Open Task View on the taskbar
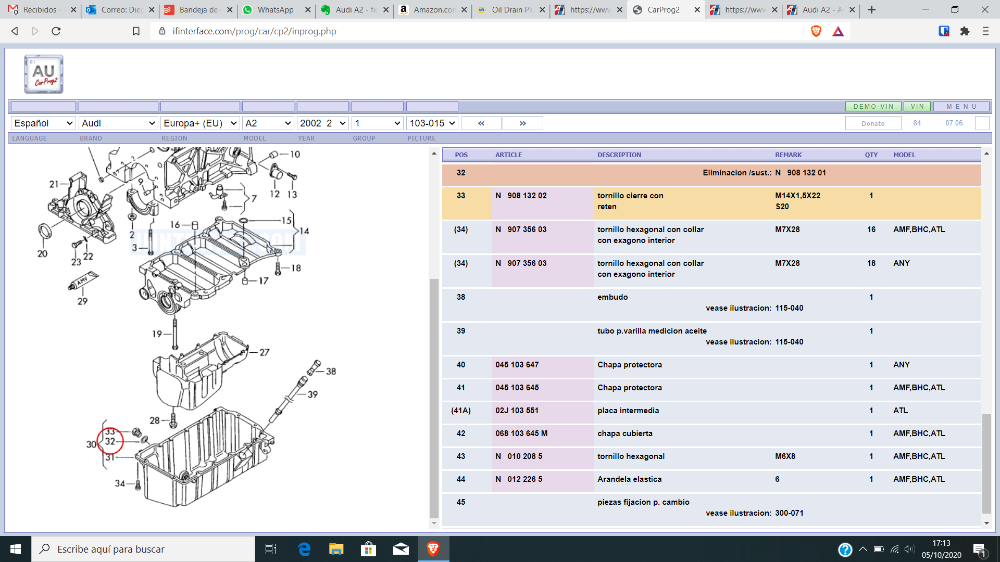This screenshot has height=562, width=1000. pyautogui.click(x=270, y=549)
